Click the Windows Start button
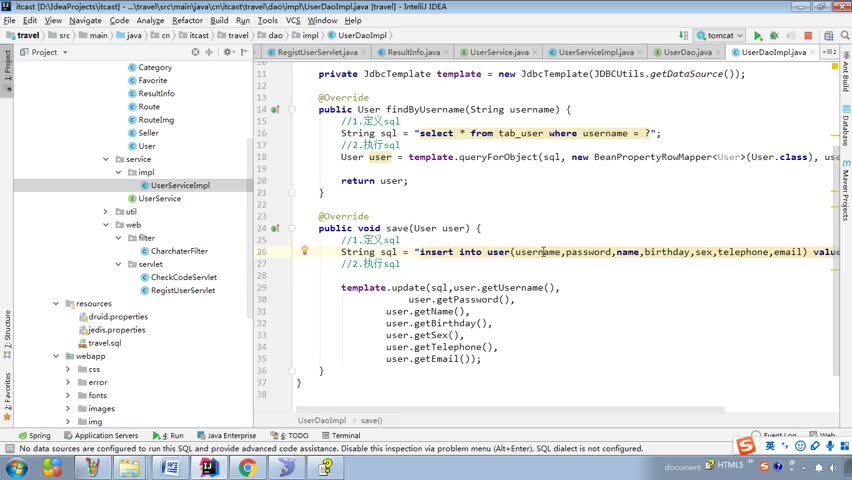This screenshot has height=480, width=852. pyautogui.click(x=16, y=467)
